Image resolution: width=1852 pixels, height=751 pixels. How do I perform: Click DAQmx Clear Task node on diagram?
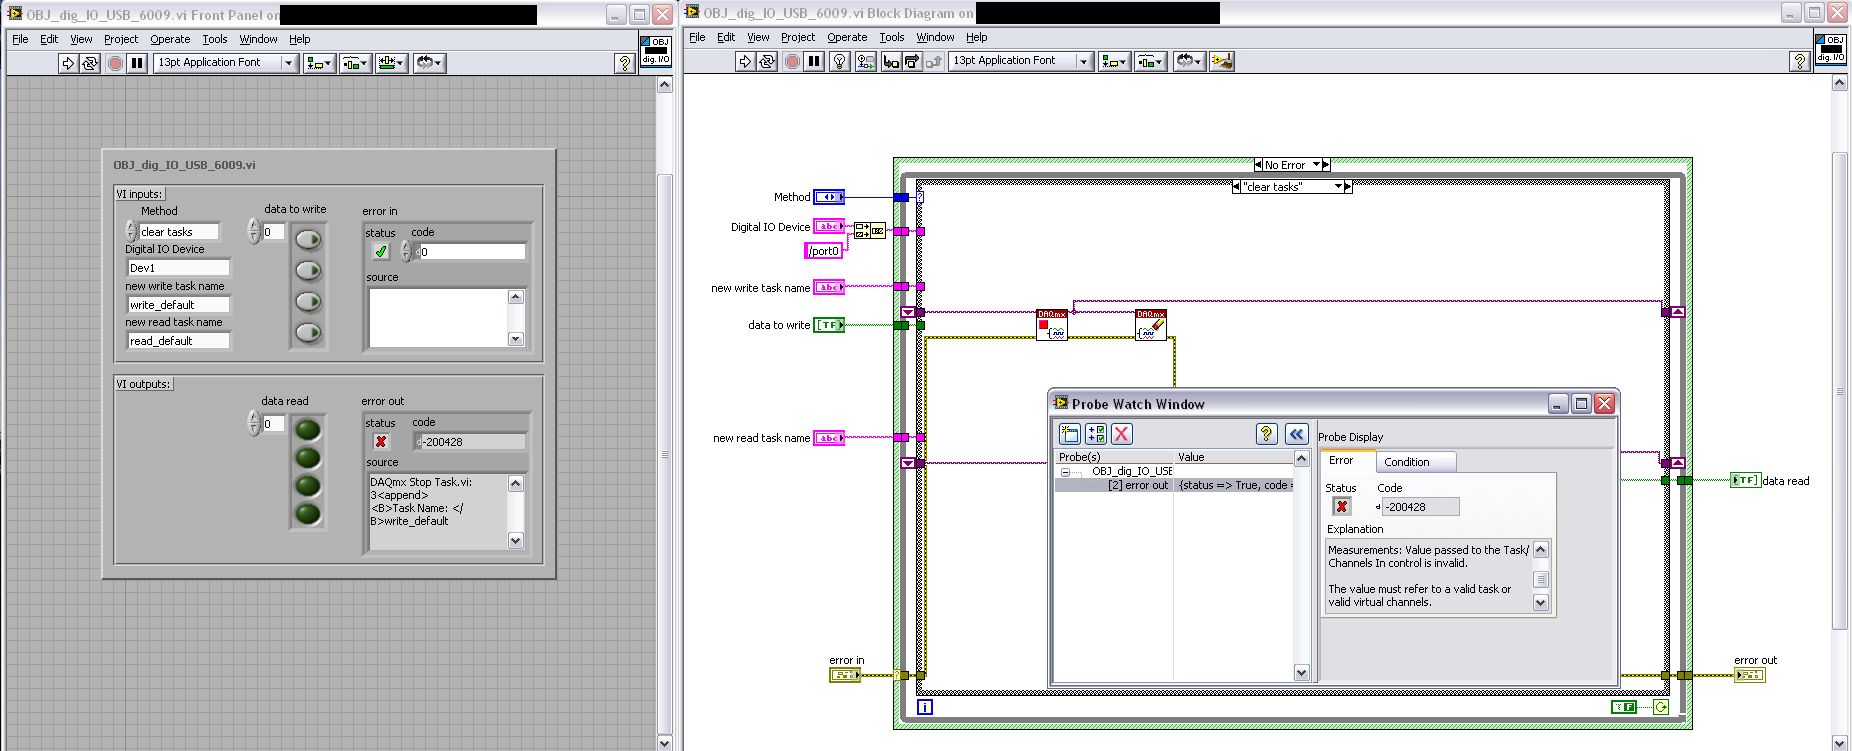pyautogui.click(x=1151, y=325)
